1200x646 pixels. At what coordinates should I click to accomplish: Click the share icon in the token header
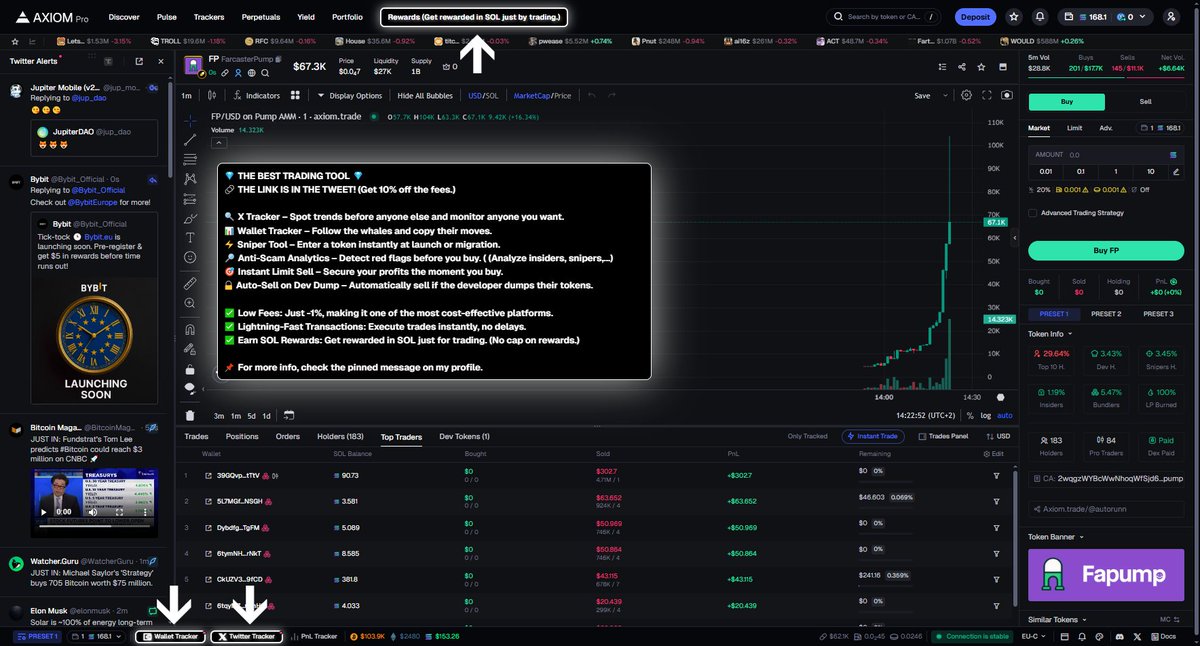pyautogui.click(x=962, y=67)
